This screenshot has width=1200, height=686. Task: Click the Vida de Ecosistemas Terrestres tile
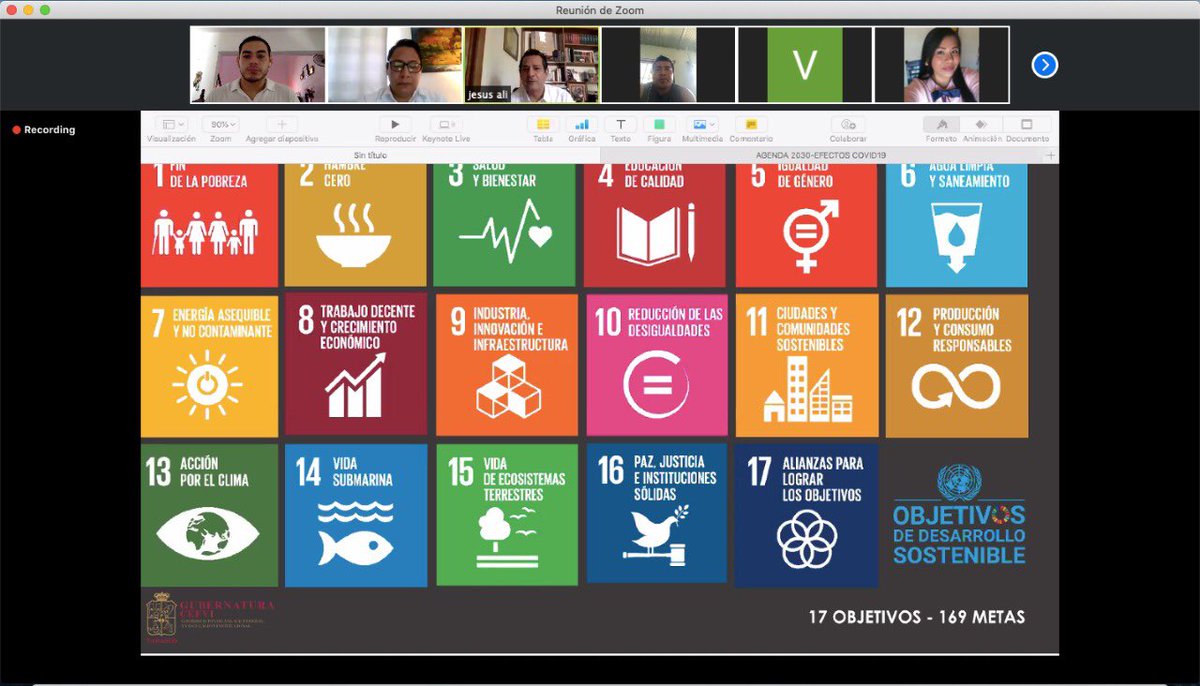[x=507, y=515]
